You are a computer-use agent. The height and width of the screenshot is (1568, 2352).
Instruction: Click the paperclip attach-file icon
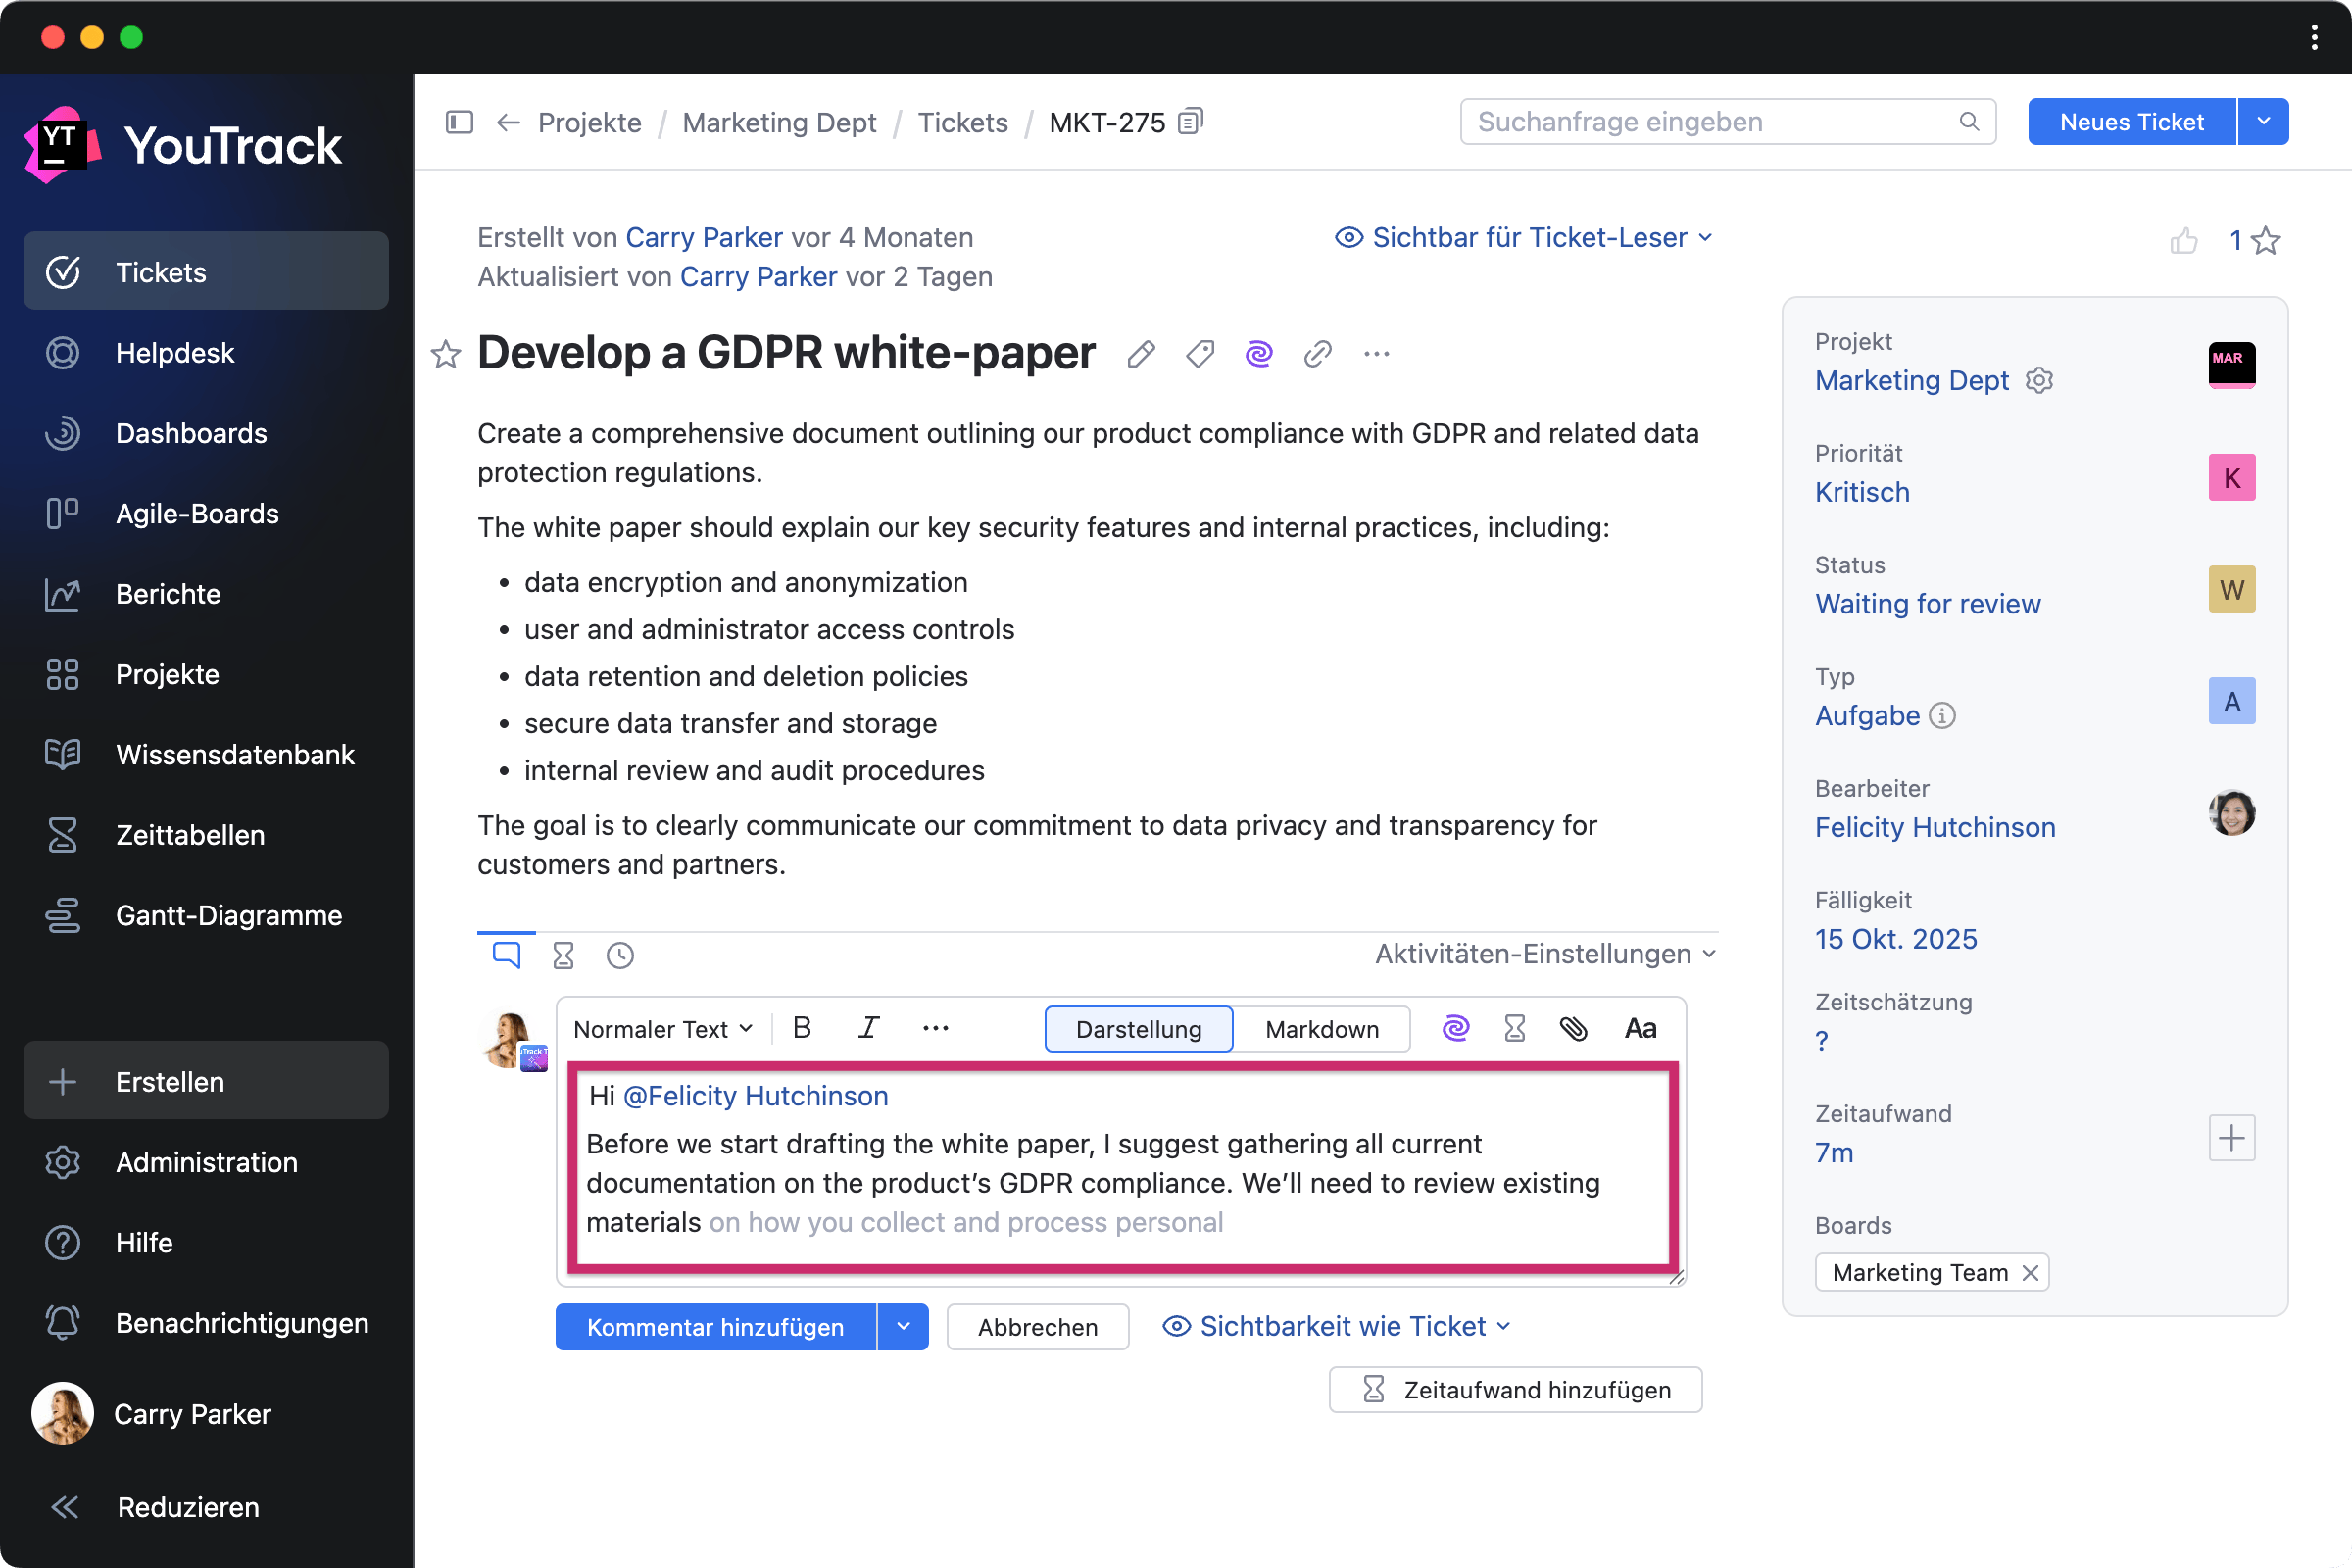point(1573,1028)
